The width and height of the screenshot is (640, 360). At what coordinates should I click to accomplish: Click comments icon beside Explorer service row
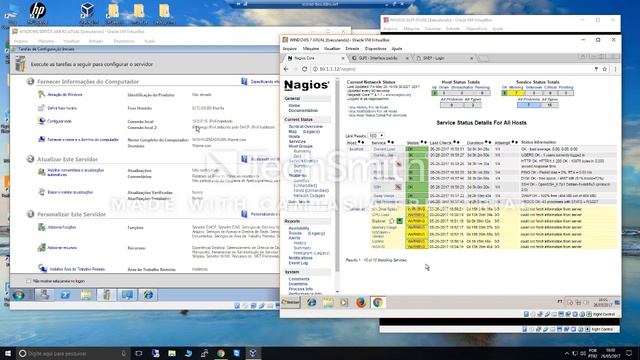(391, 221)
